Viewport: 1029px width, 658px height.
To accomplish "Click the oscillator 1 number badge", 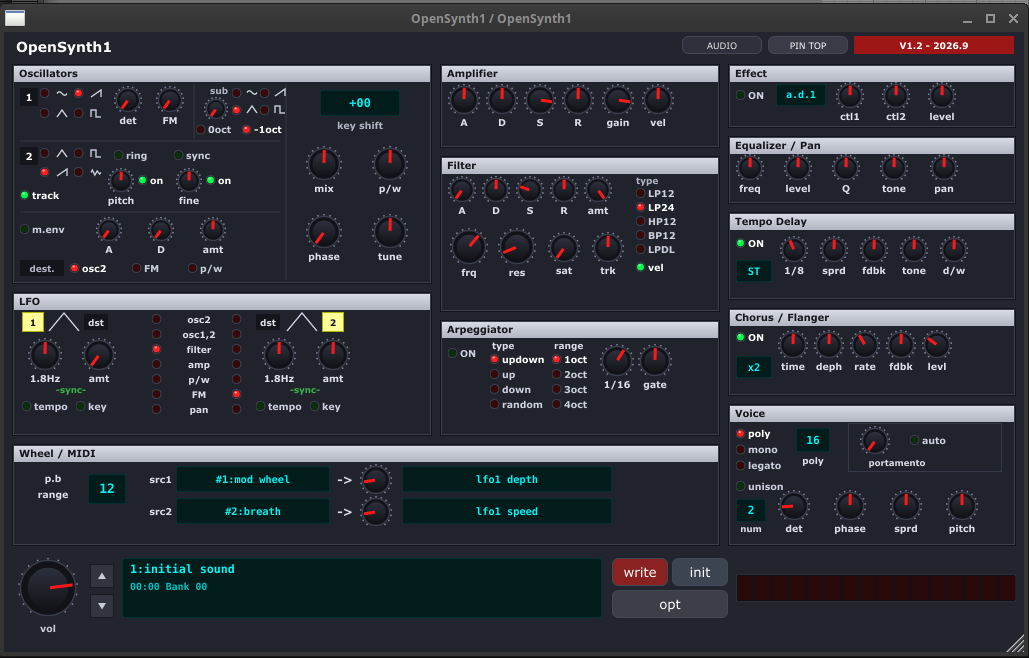I will [x=28, y=98].
